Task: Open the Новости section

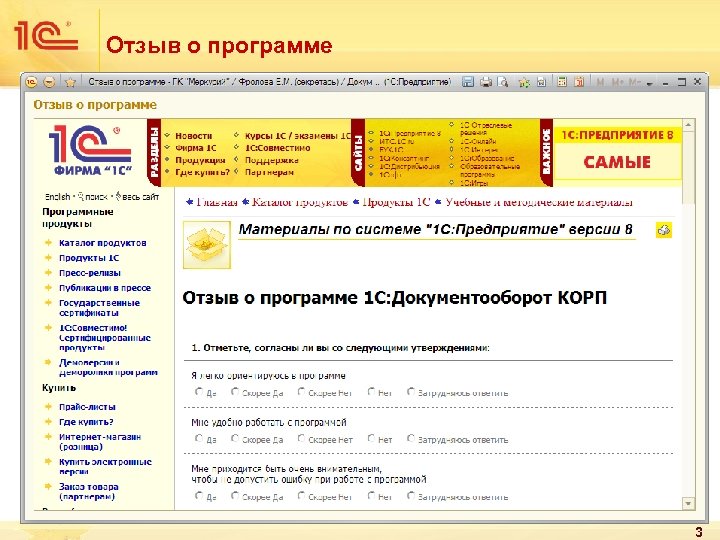Action: [193, 136]
